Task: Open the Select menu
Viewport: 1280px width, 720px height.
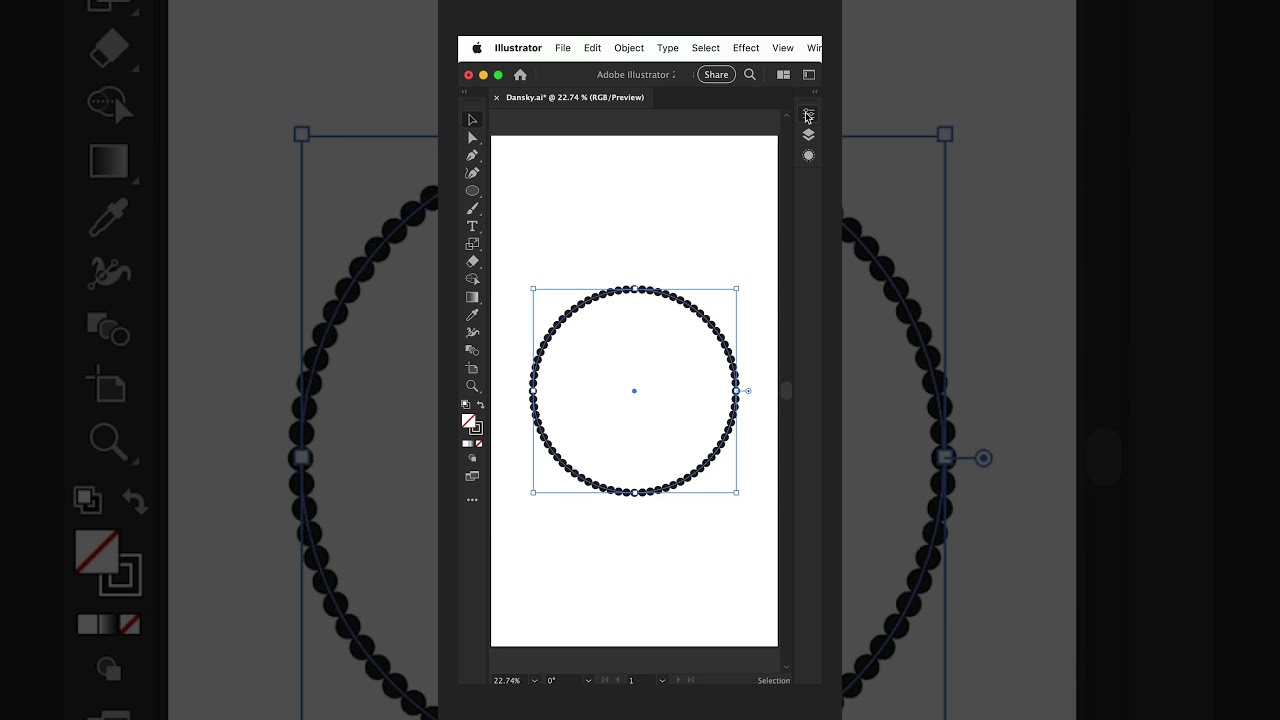Action: point(706,48)
